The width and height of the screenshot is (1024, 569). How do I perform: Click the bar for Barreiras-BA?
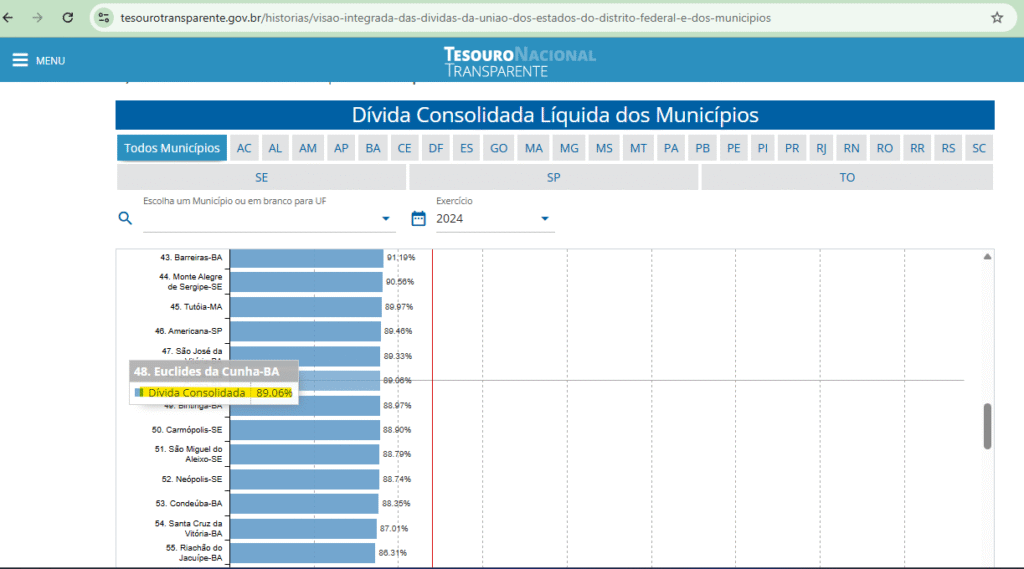[x=306, y=258]
